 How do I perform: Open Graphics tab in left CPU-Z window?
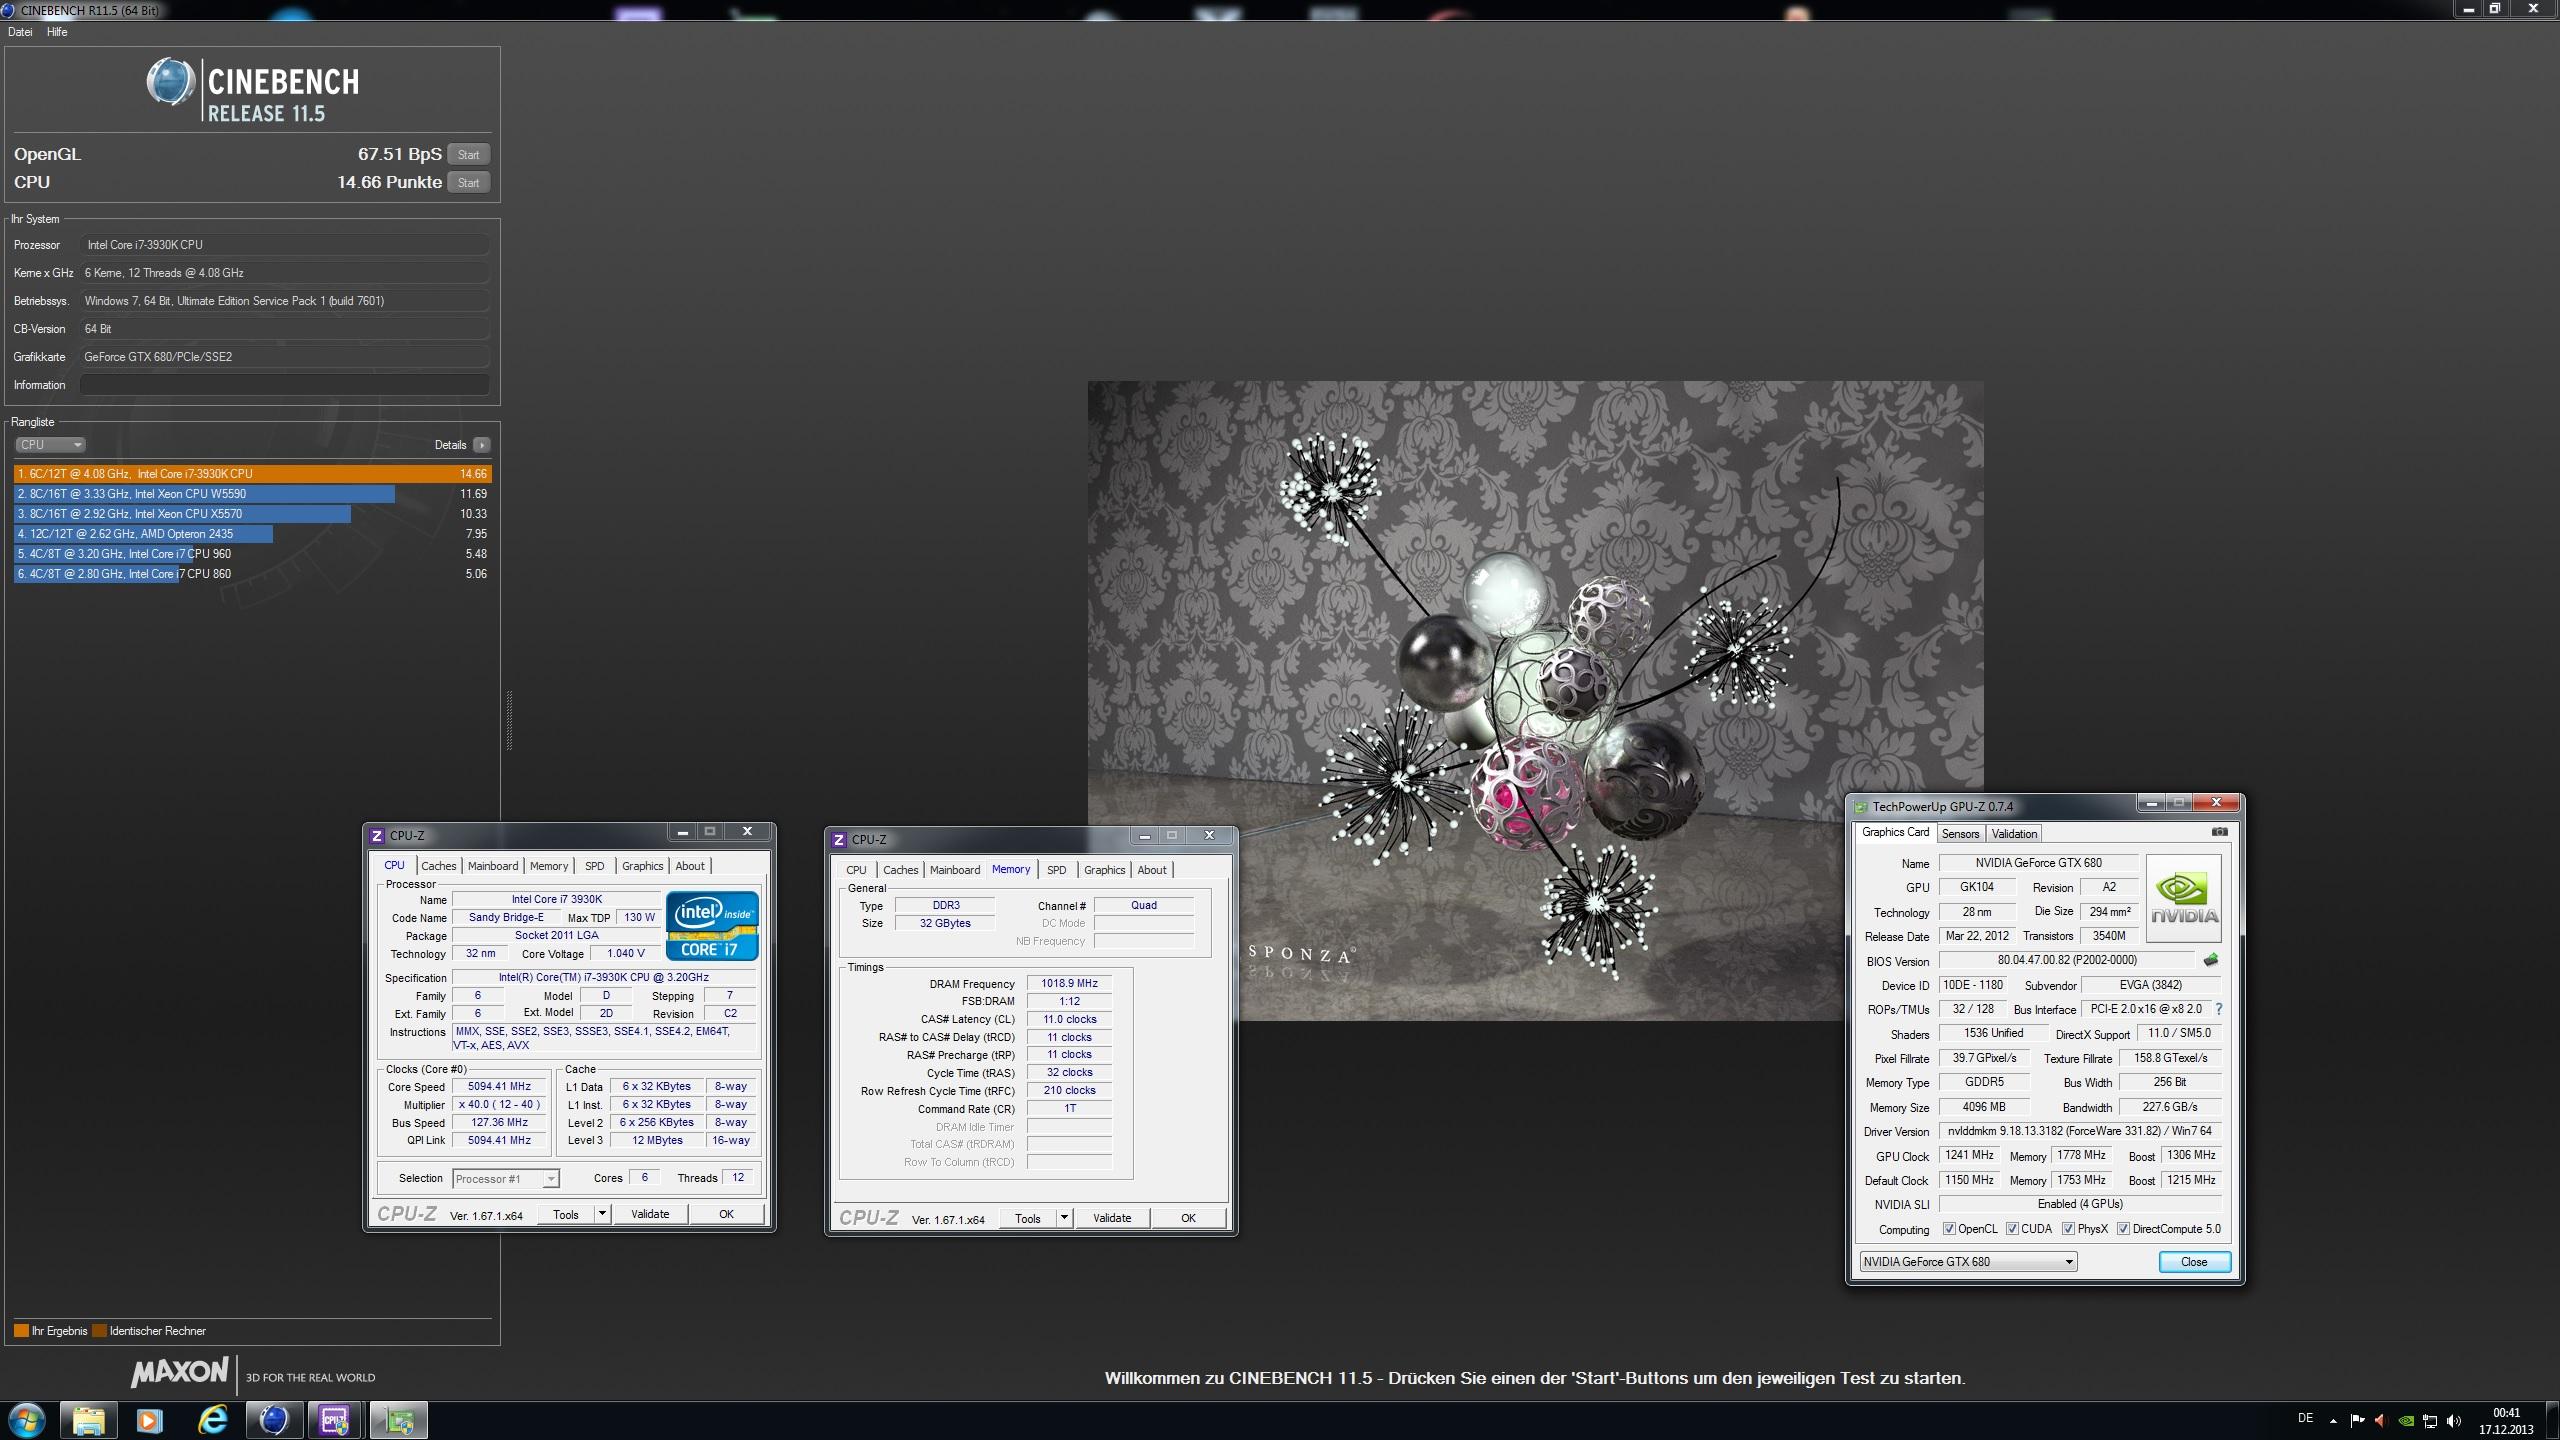pyautogui.click(x=642, y=866)
